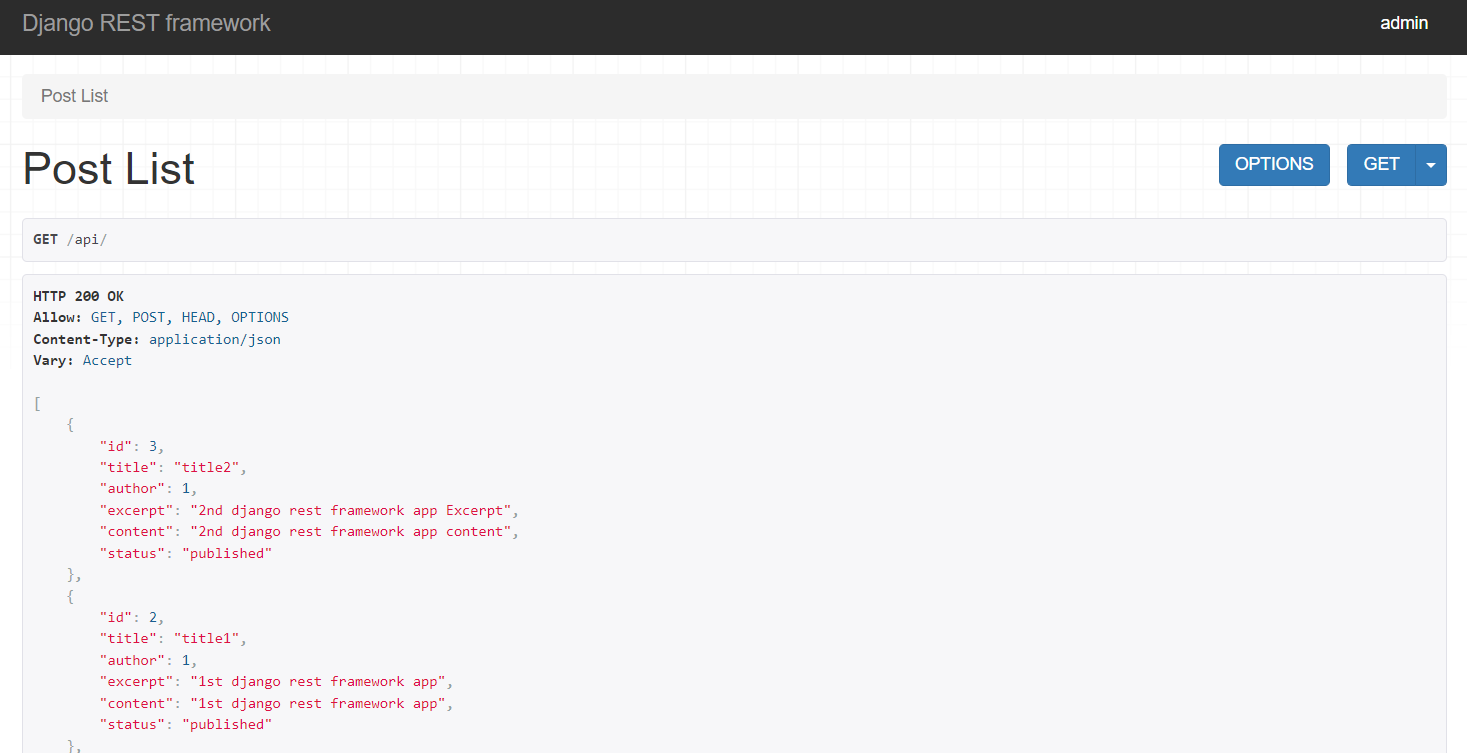Send an OPTIONS request
The image size is (1467, 753).
(1274, 165)
